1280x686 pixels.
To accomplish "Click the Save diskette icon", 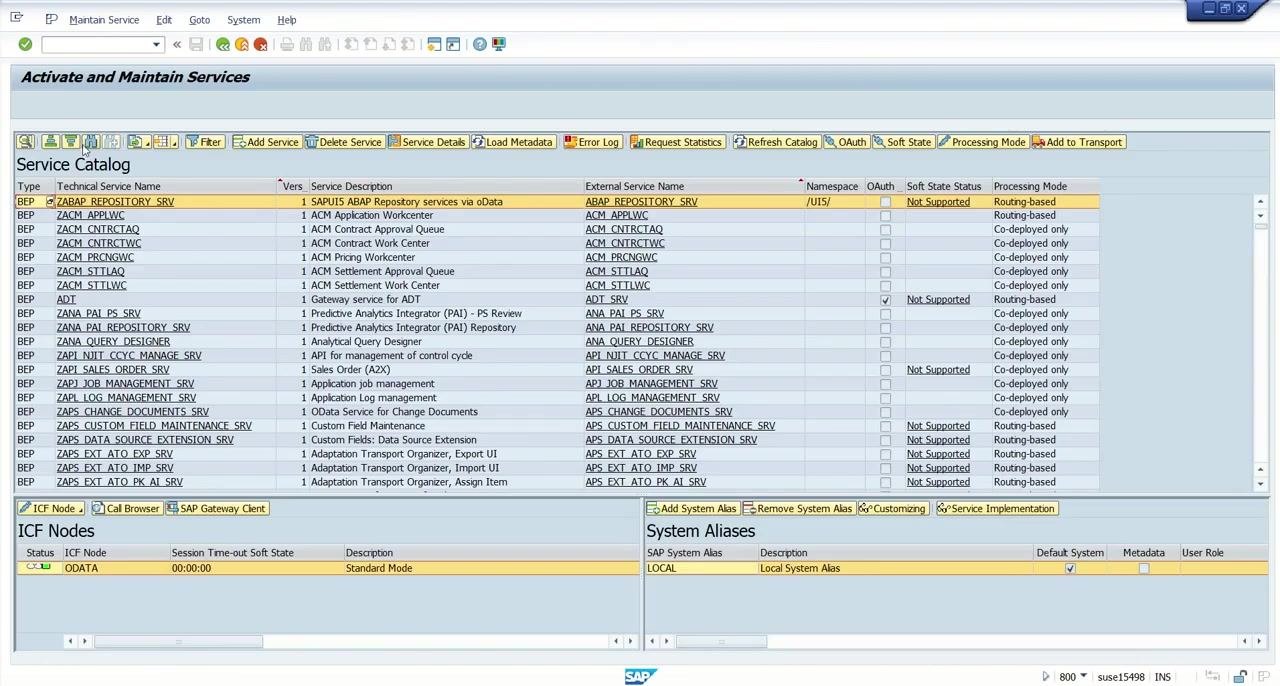I will point(196,44).
